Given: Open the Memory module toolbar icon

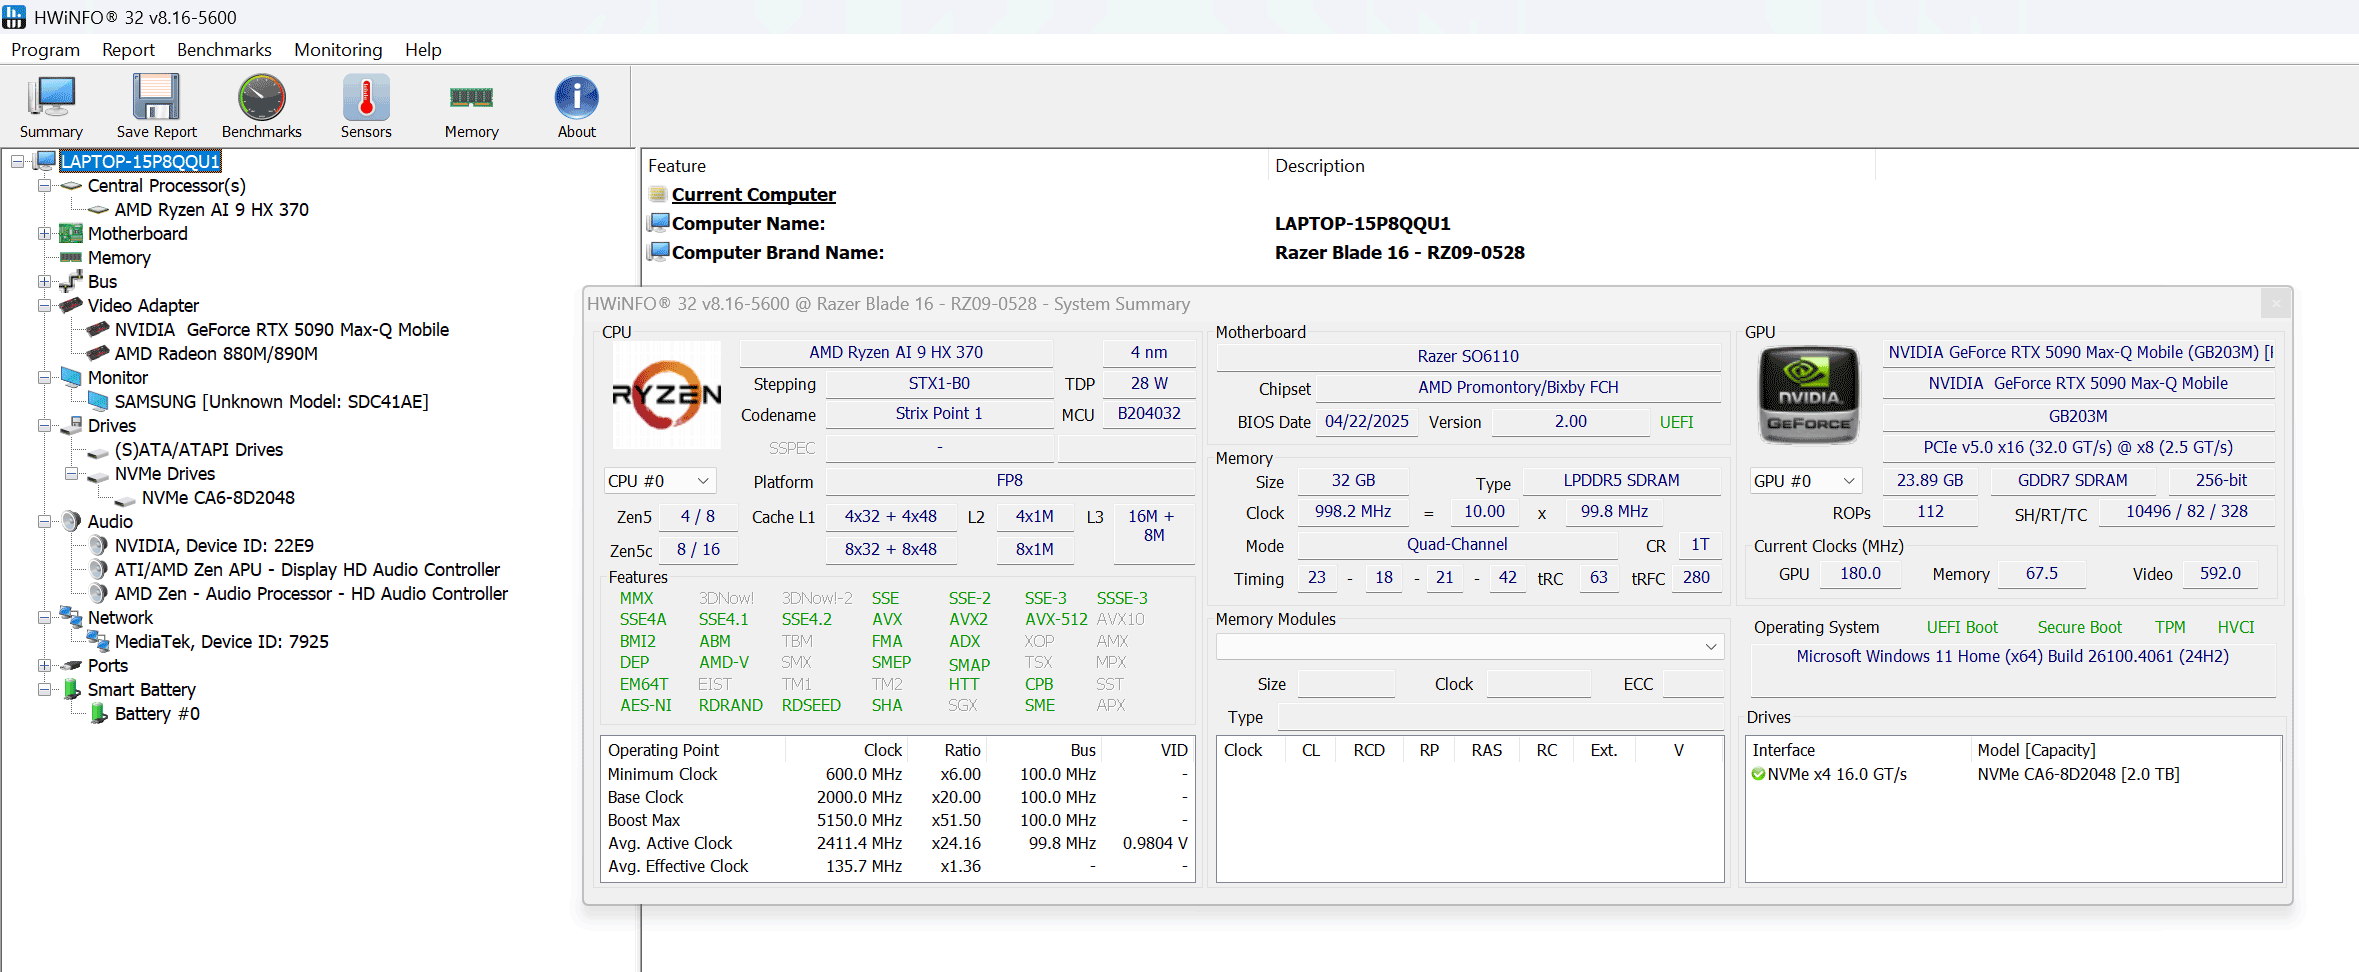Looking at the screenshot, I should point(471,97).
